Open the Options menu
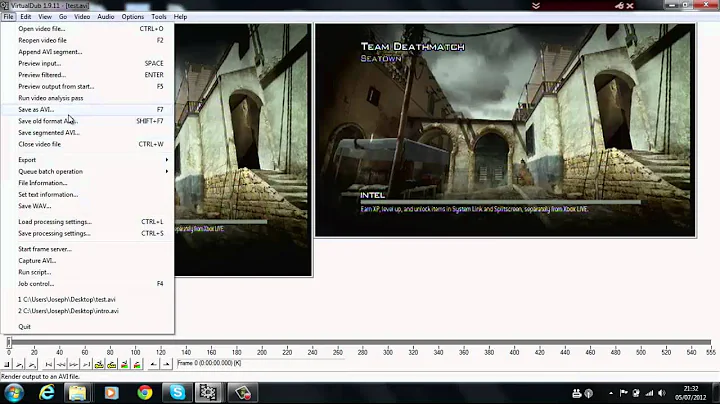This screenshot has width=720, height=404. (x=133, y=17)
